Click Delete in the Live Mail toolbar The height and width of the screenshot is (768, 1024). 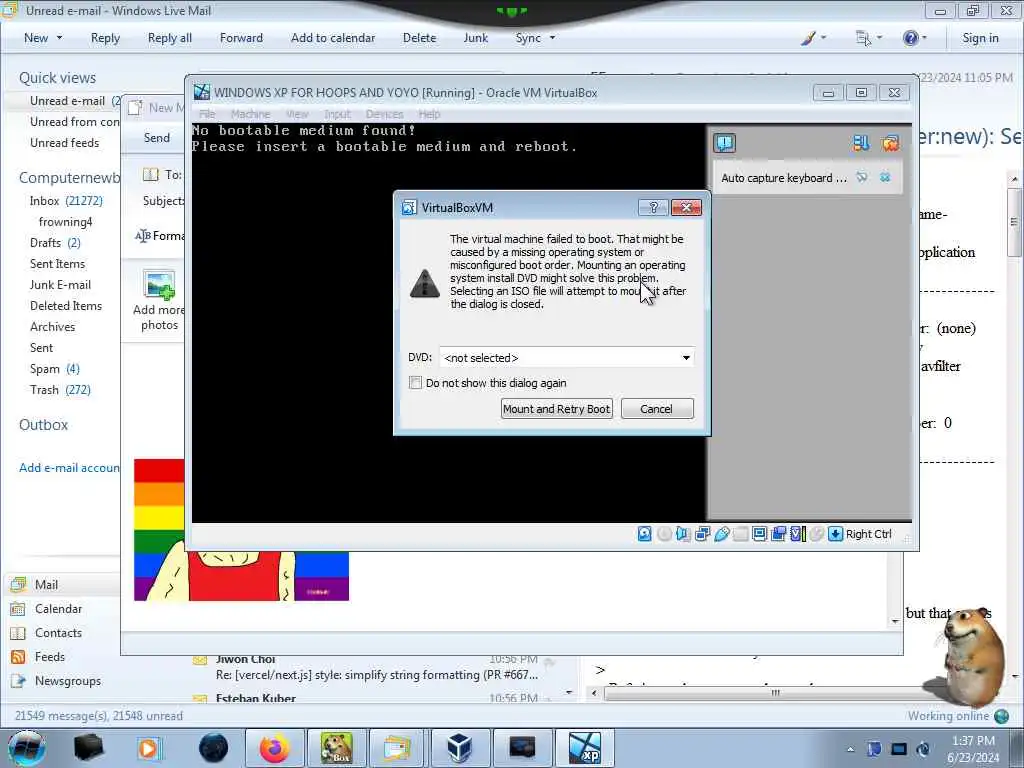419,38
